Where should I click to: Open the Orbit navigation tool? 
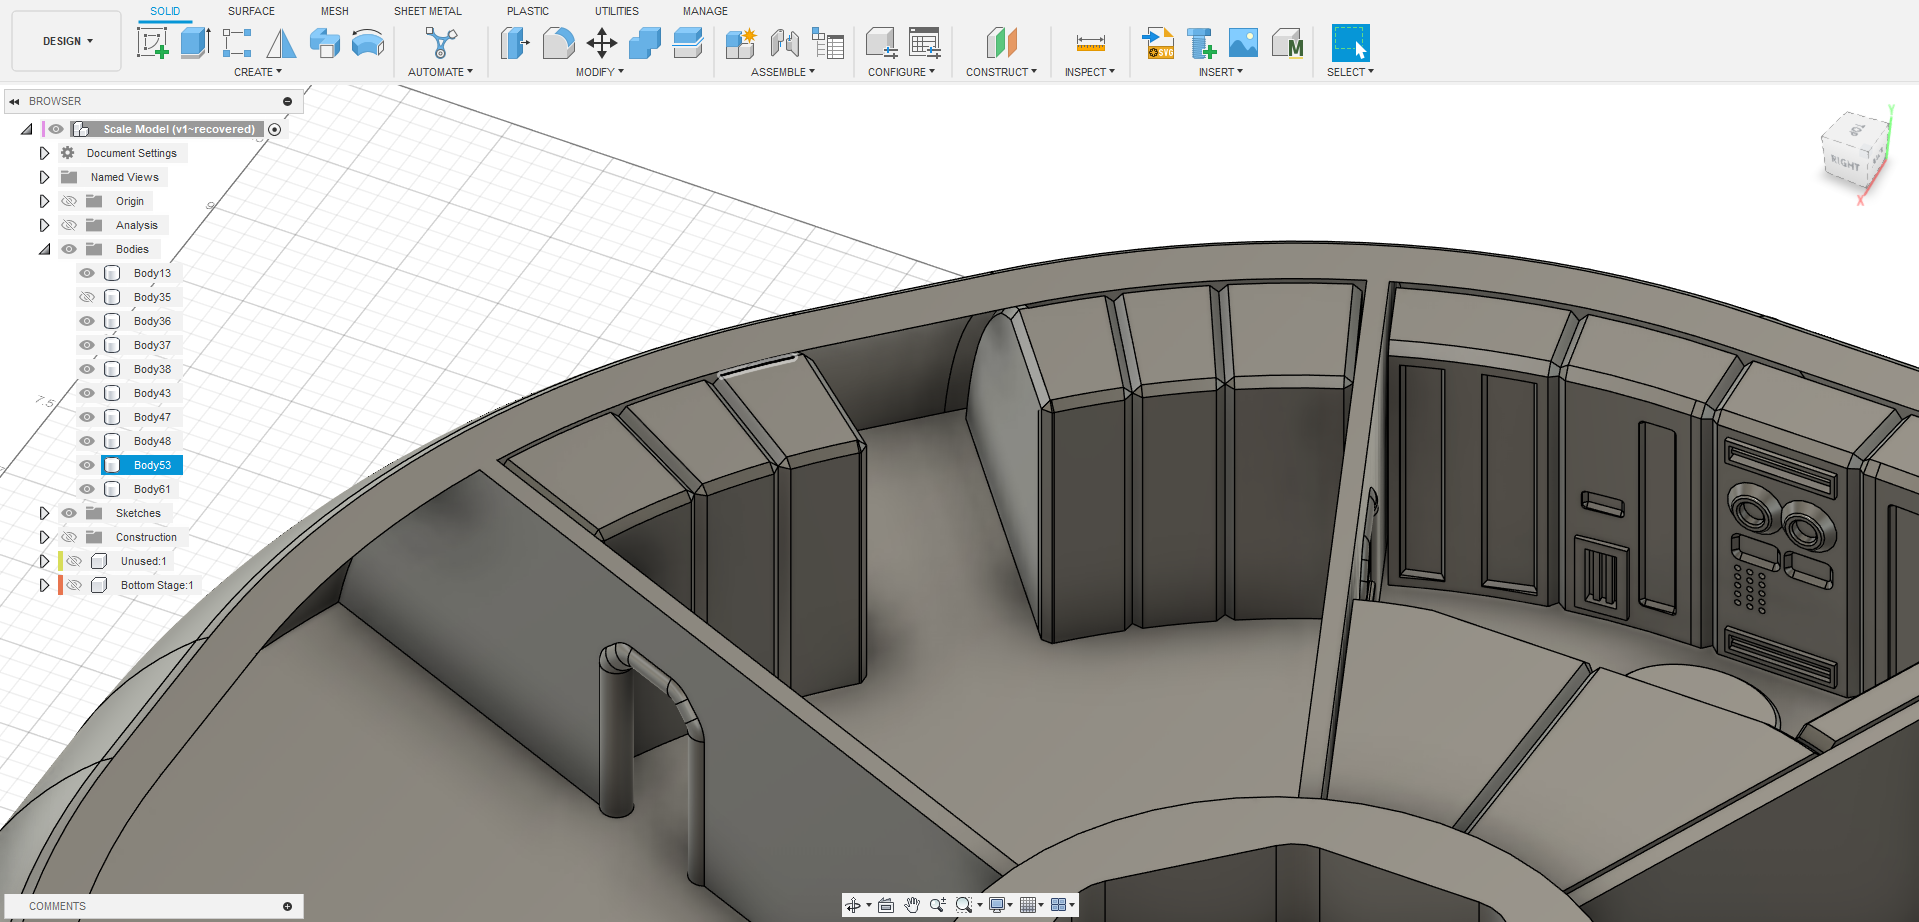[853, 905]
